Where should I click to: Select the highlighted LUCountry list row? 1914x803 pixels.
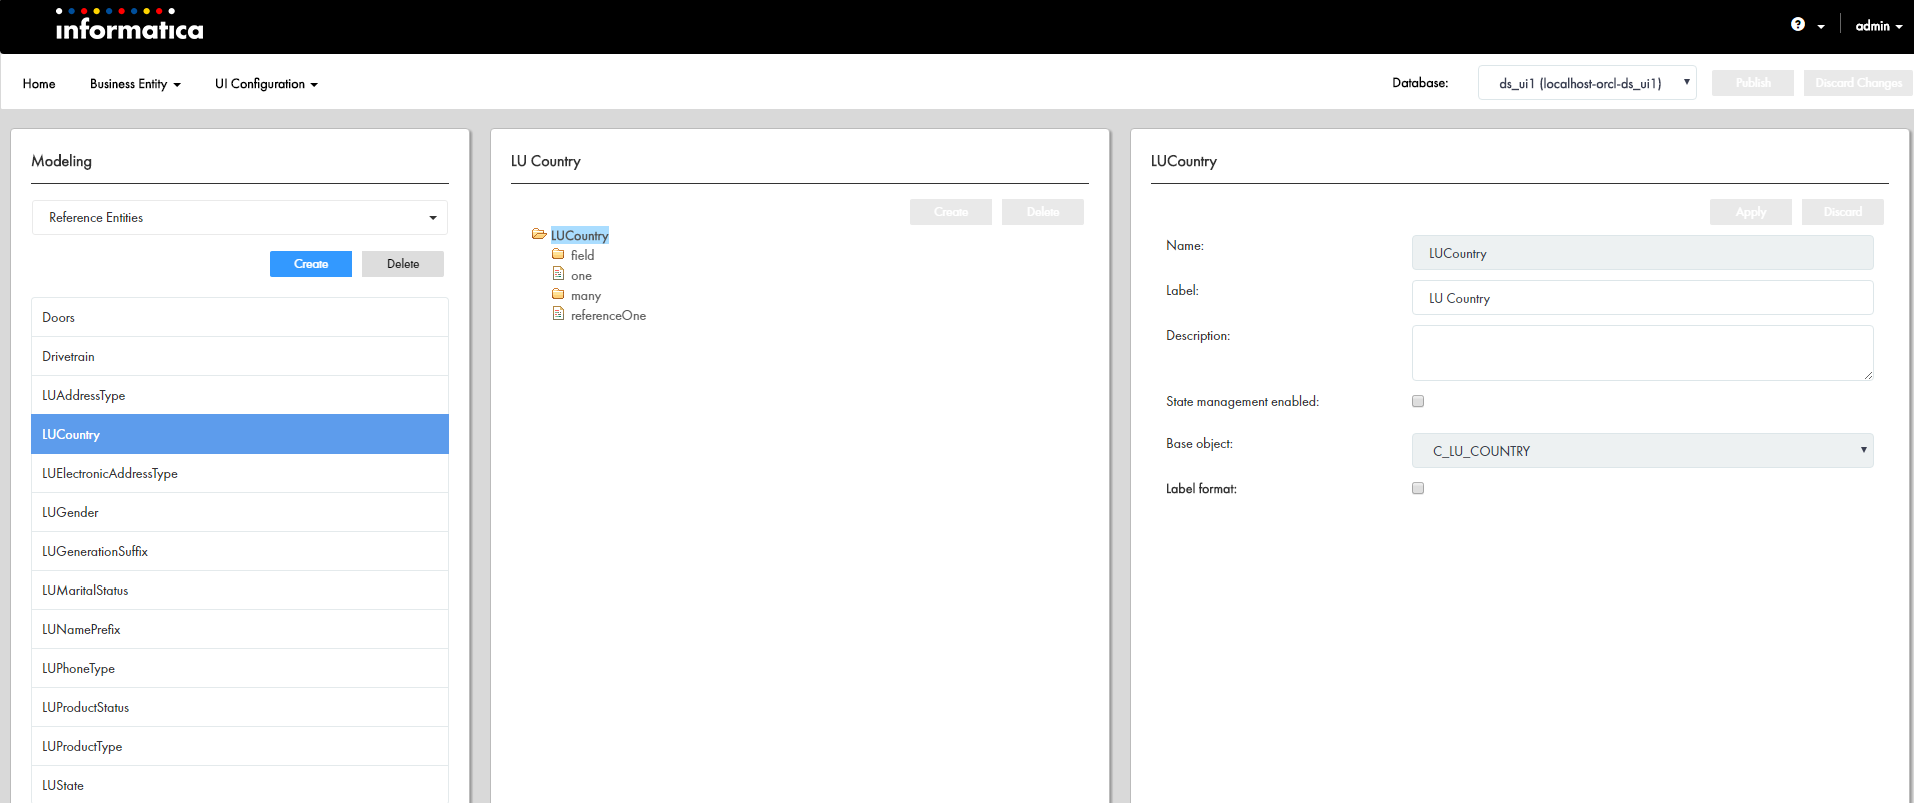(x=240, y=434)
